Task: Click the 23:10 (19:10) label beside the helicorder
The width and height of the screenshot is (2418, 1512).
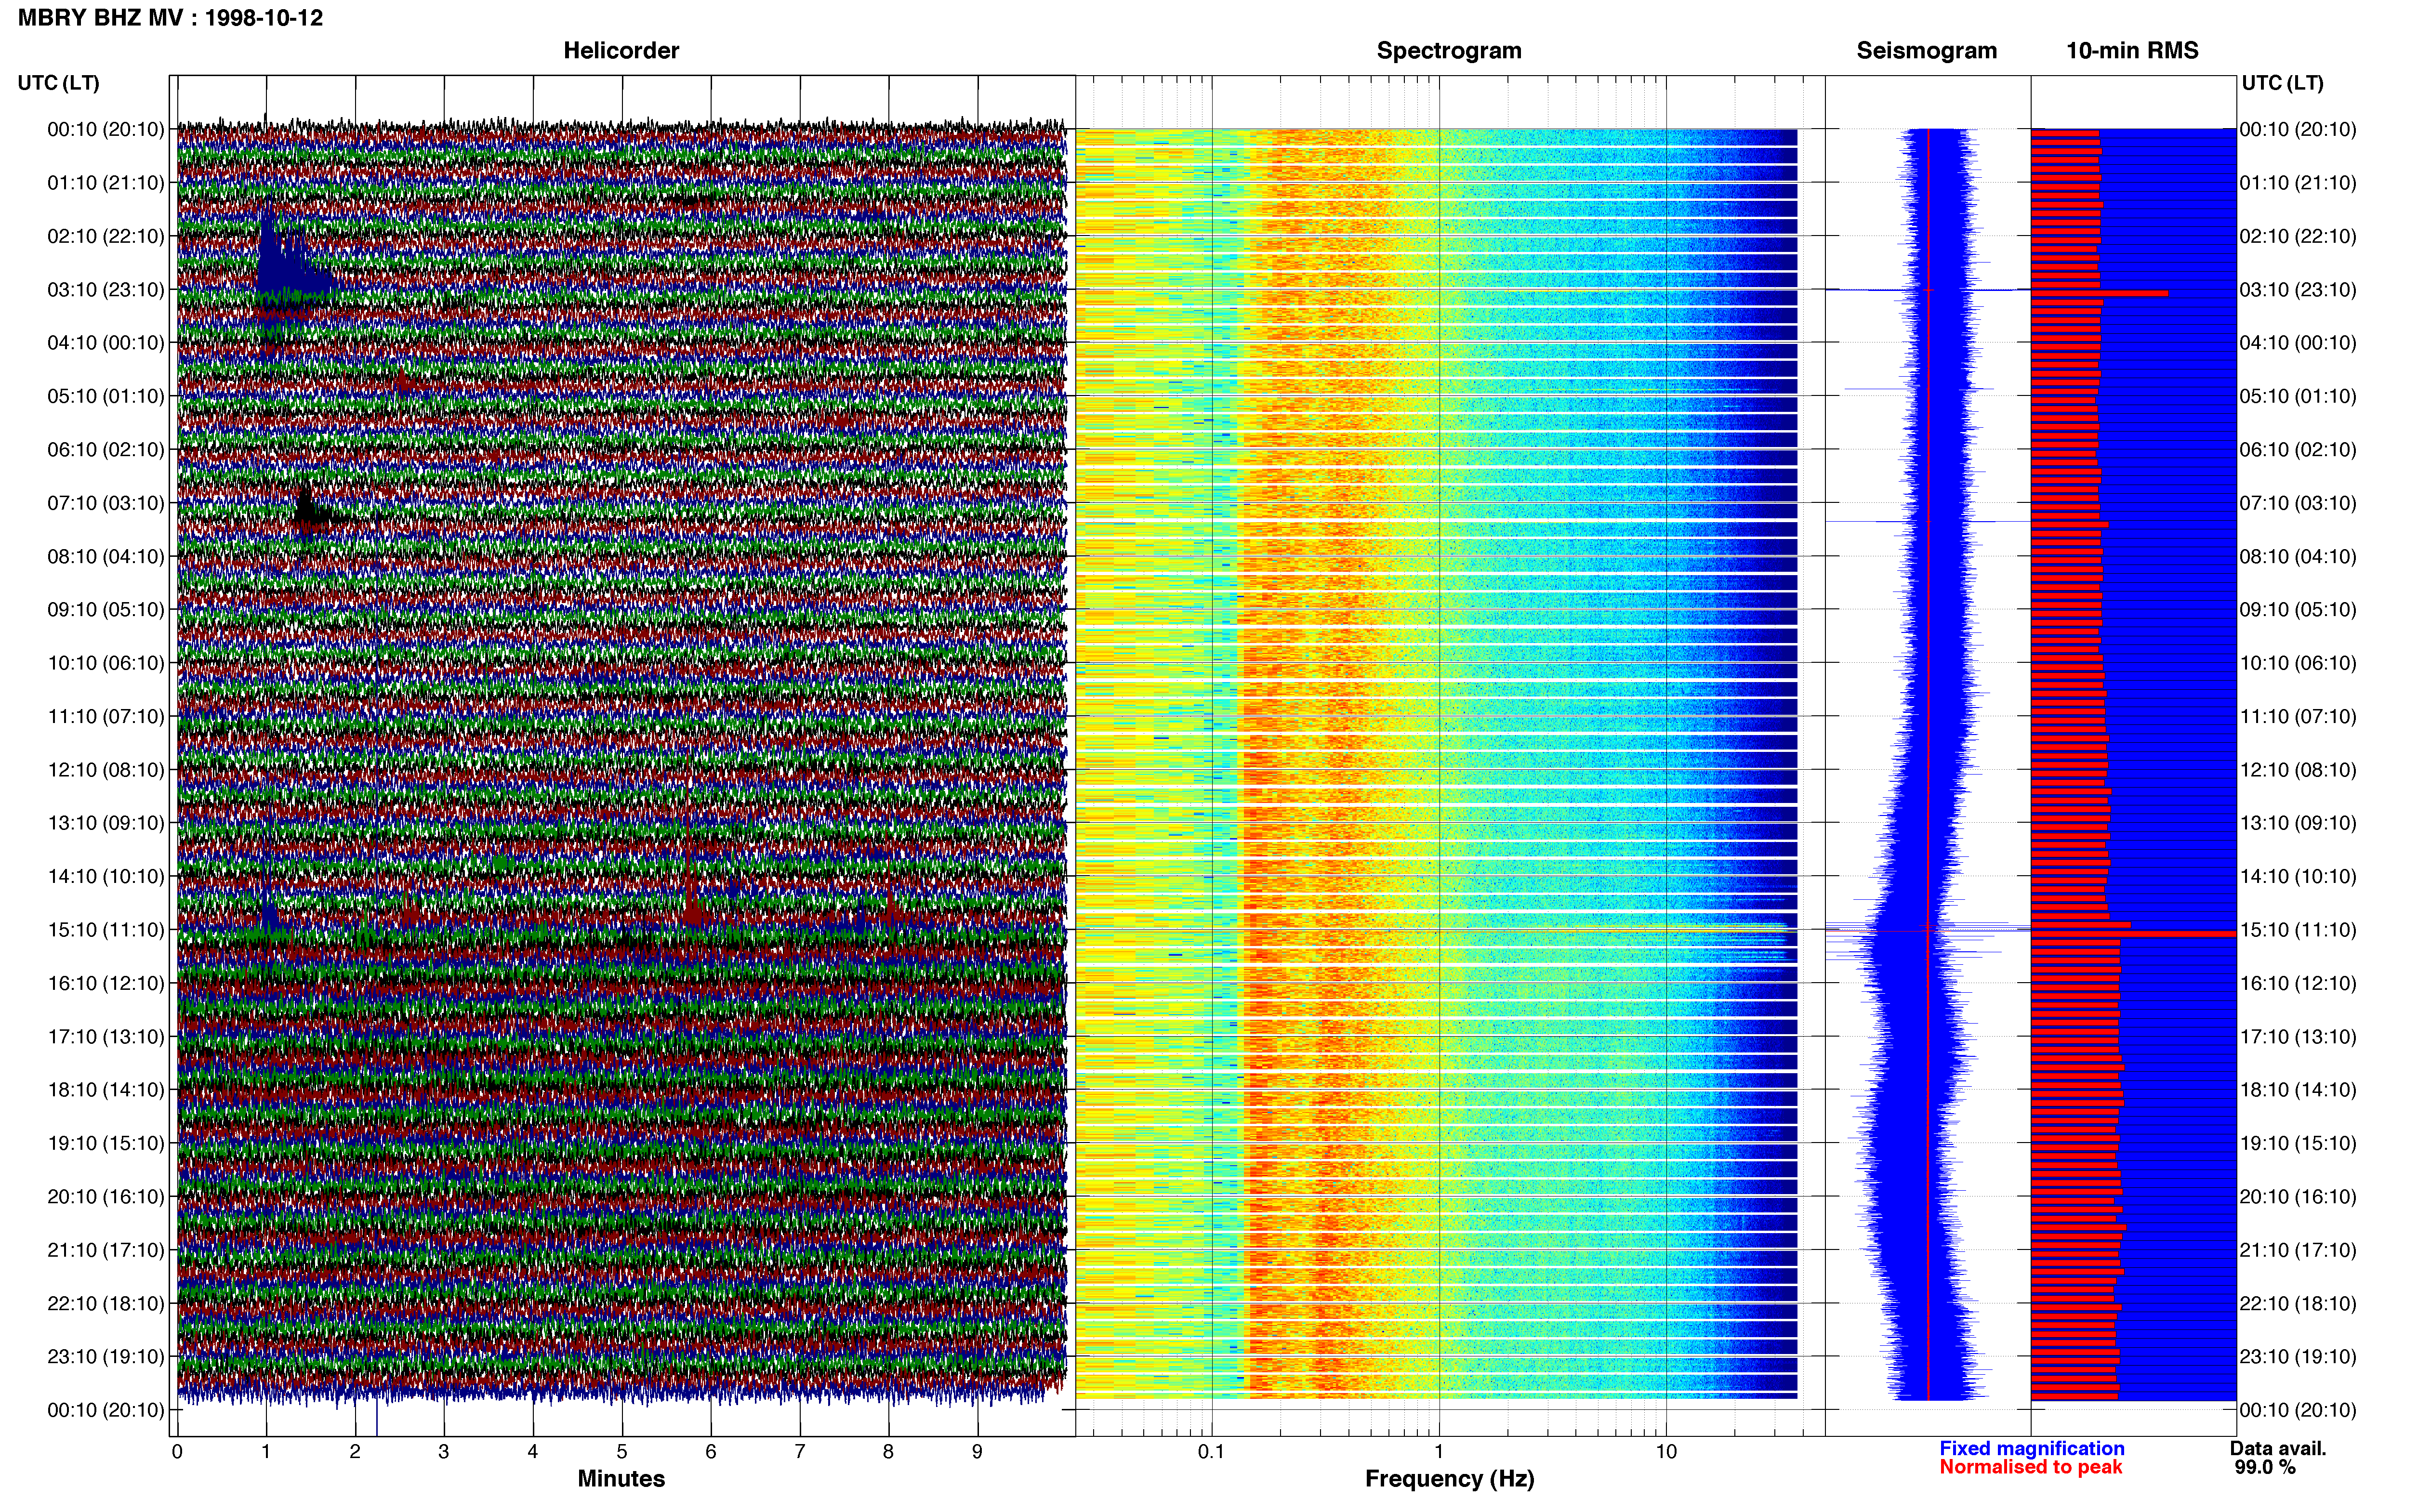Action: 106,1357
